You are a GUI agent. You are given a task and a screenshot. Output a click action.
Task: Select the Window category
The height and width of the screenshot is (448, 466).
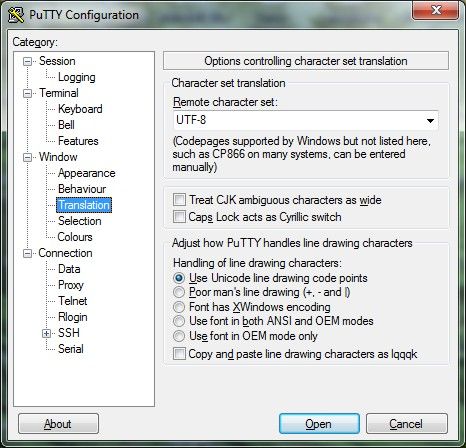click(x=58, y=157)
